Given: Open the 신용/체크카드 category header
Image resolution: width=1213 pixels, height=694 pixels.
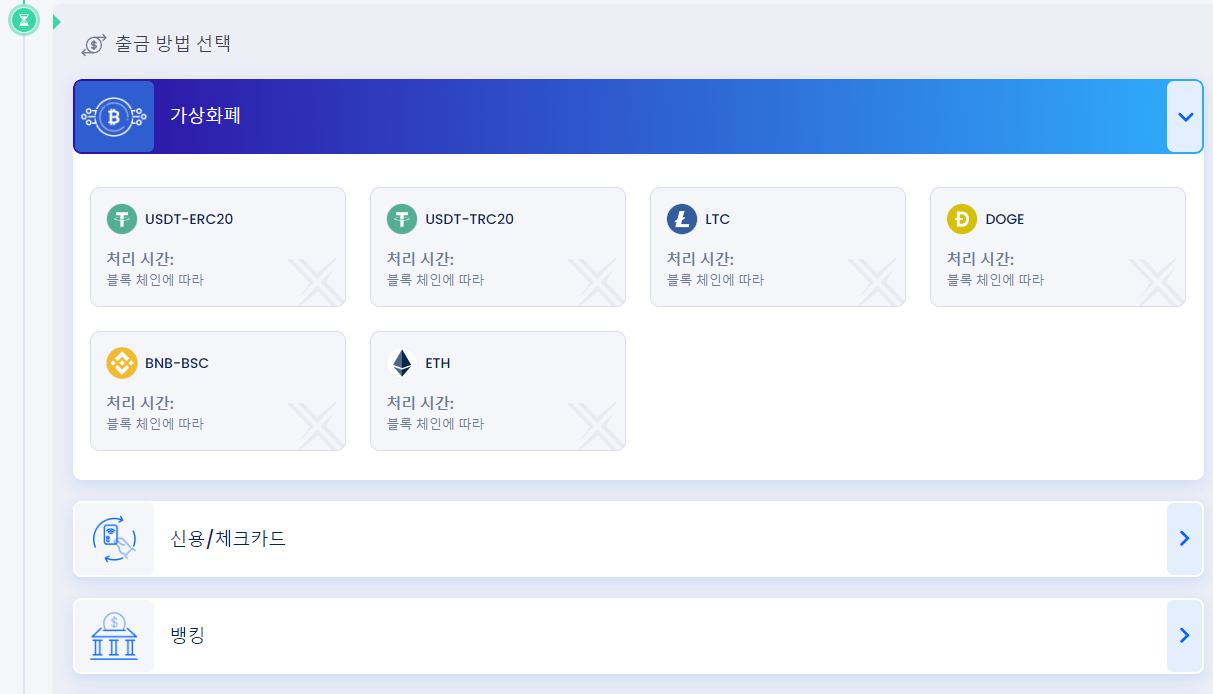Looking at the screenshot, I should 638,539.
